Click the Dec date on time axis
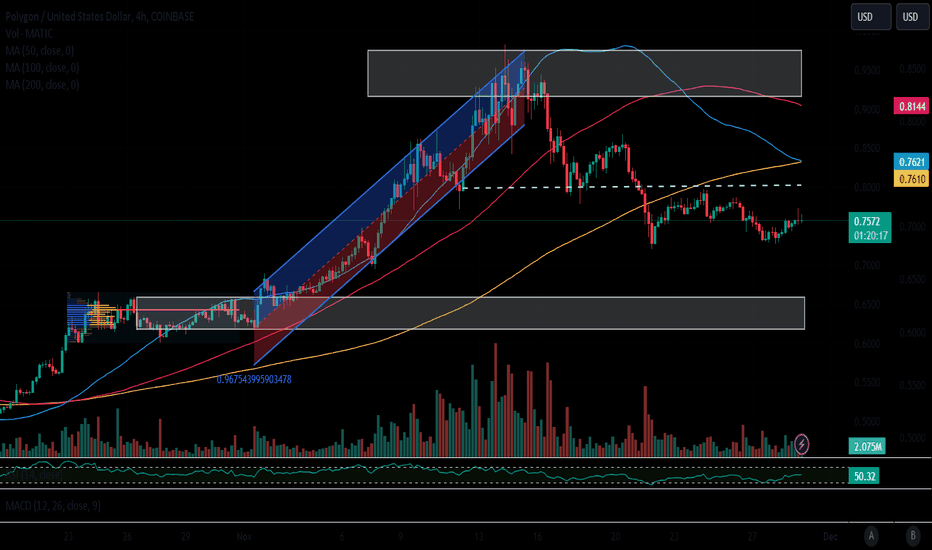This screenshot has height=550, width=932. click(830, 536)
